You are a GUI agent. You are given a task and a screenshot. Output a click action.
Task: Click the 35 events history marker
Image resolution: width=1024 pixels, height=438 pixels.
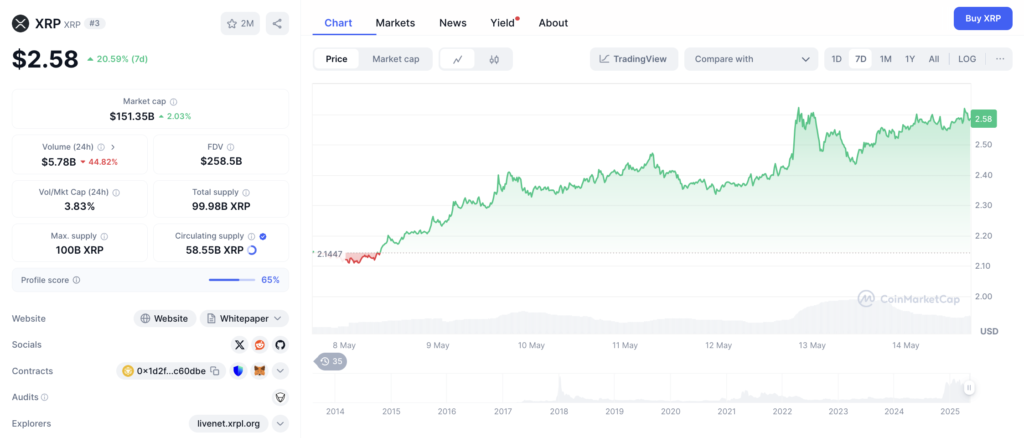click(x=331, y=361)
